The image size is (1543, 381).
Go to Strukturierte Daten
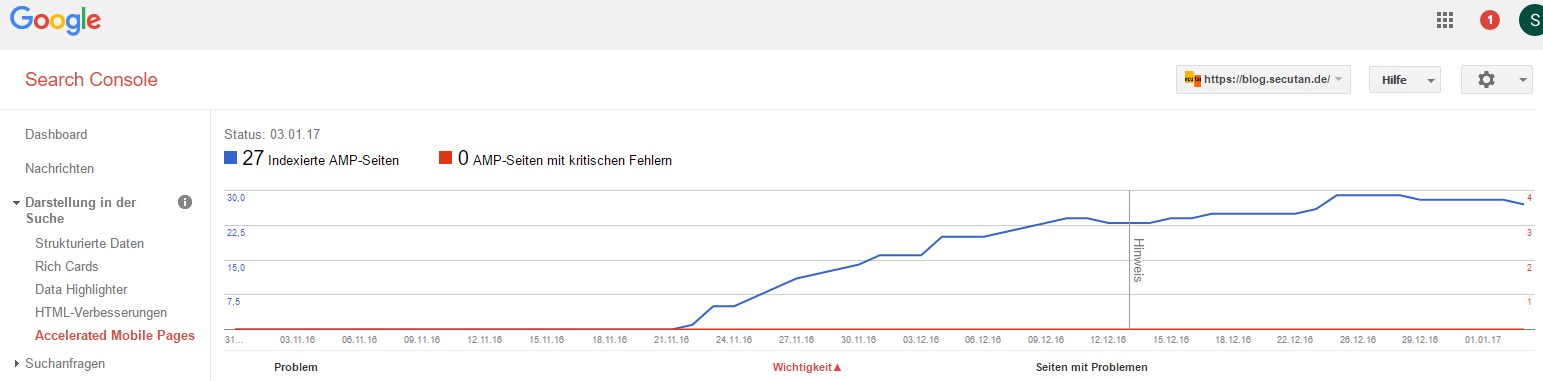point(89,243)
